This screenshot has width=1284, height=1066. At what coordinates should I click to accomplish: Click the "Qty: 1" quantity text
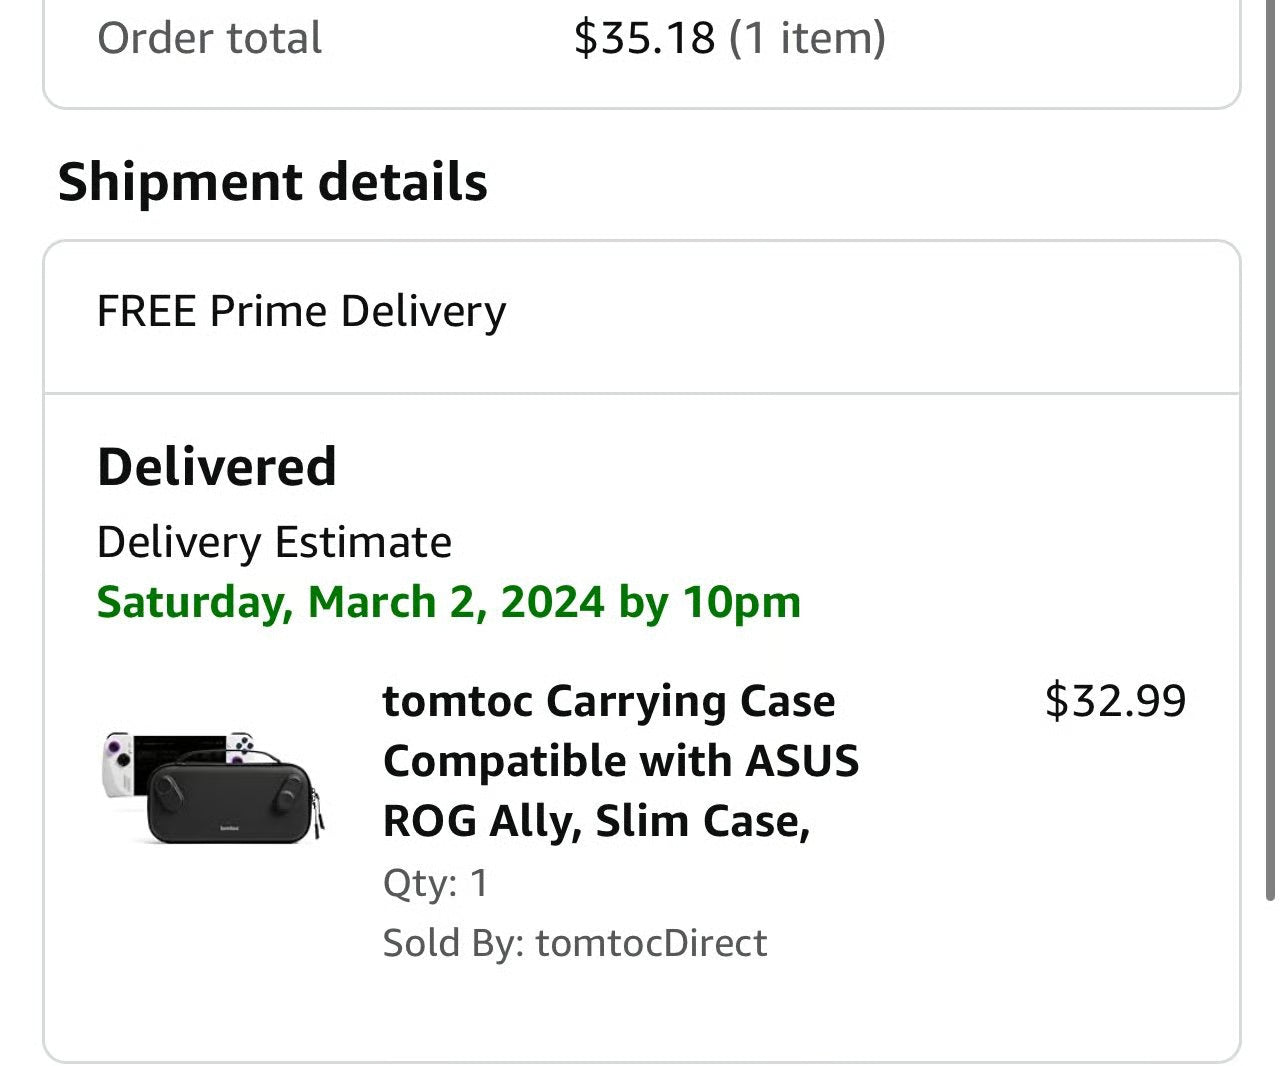435,883
